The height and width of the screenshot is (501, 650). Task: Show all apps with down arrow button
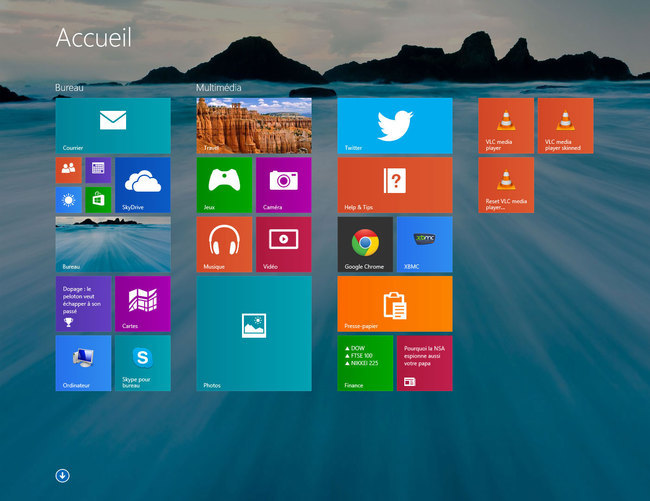63,476
